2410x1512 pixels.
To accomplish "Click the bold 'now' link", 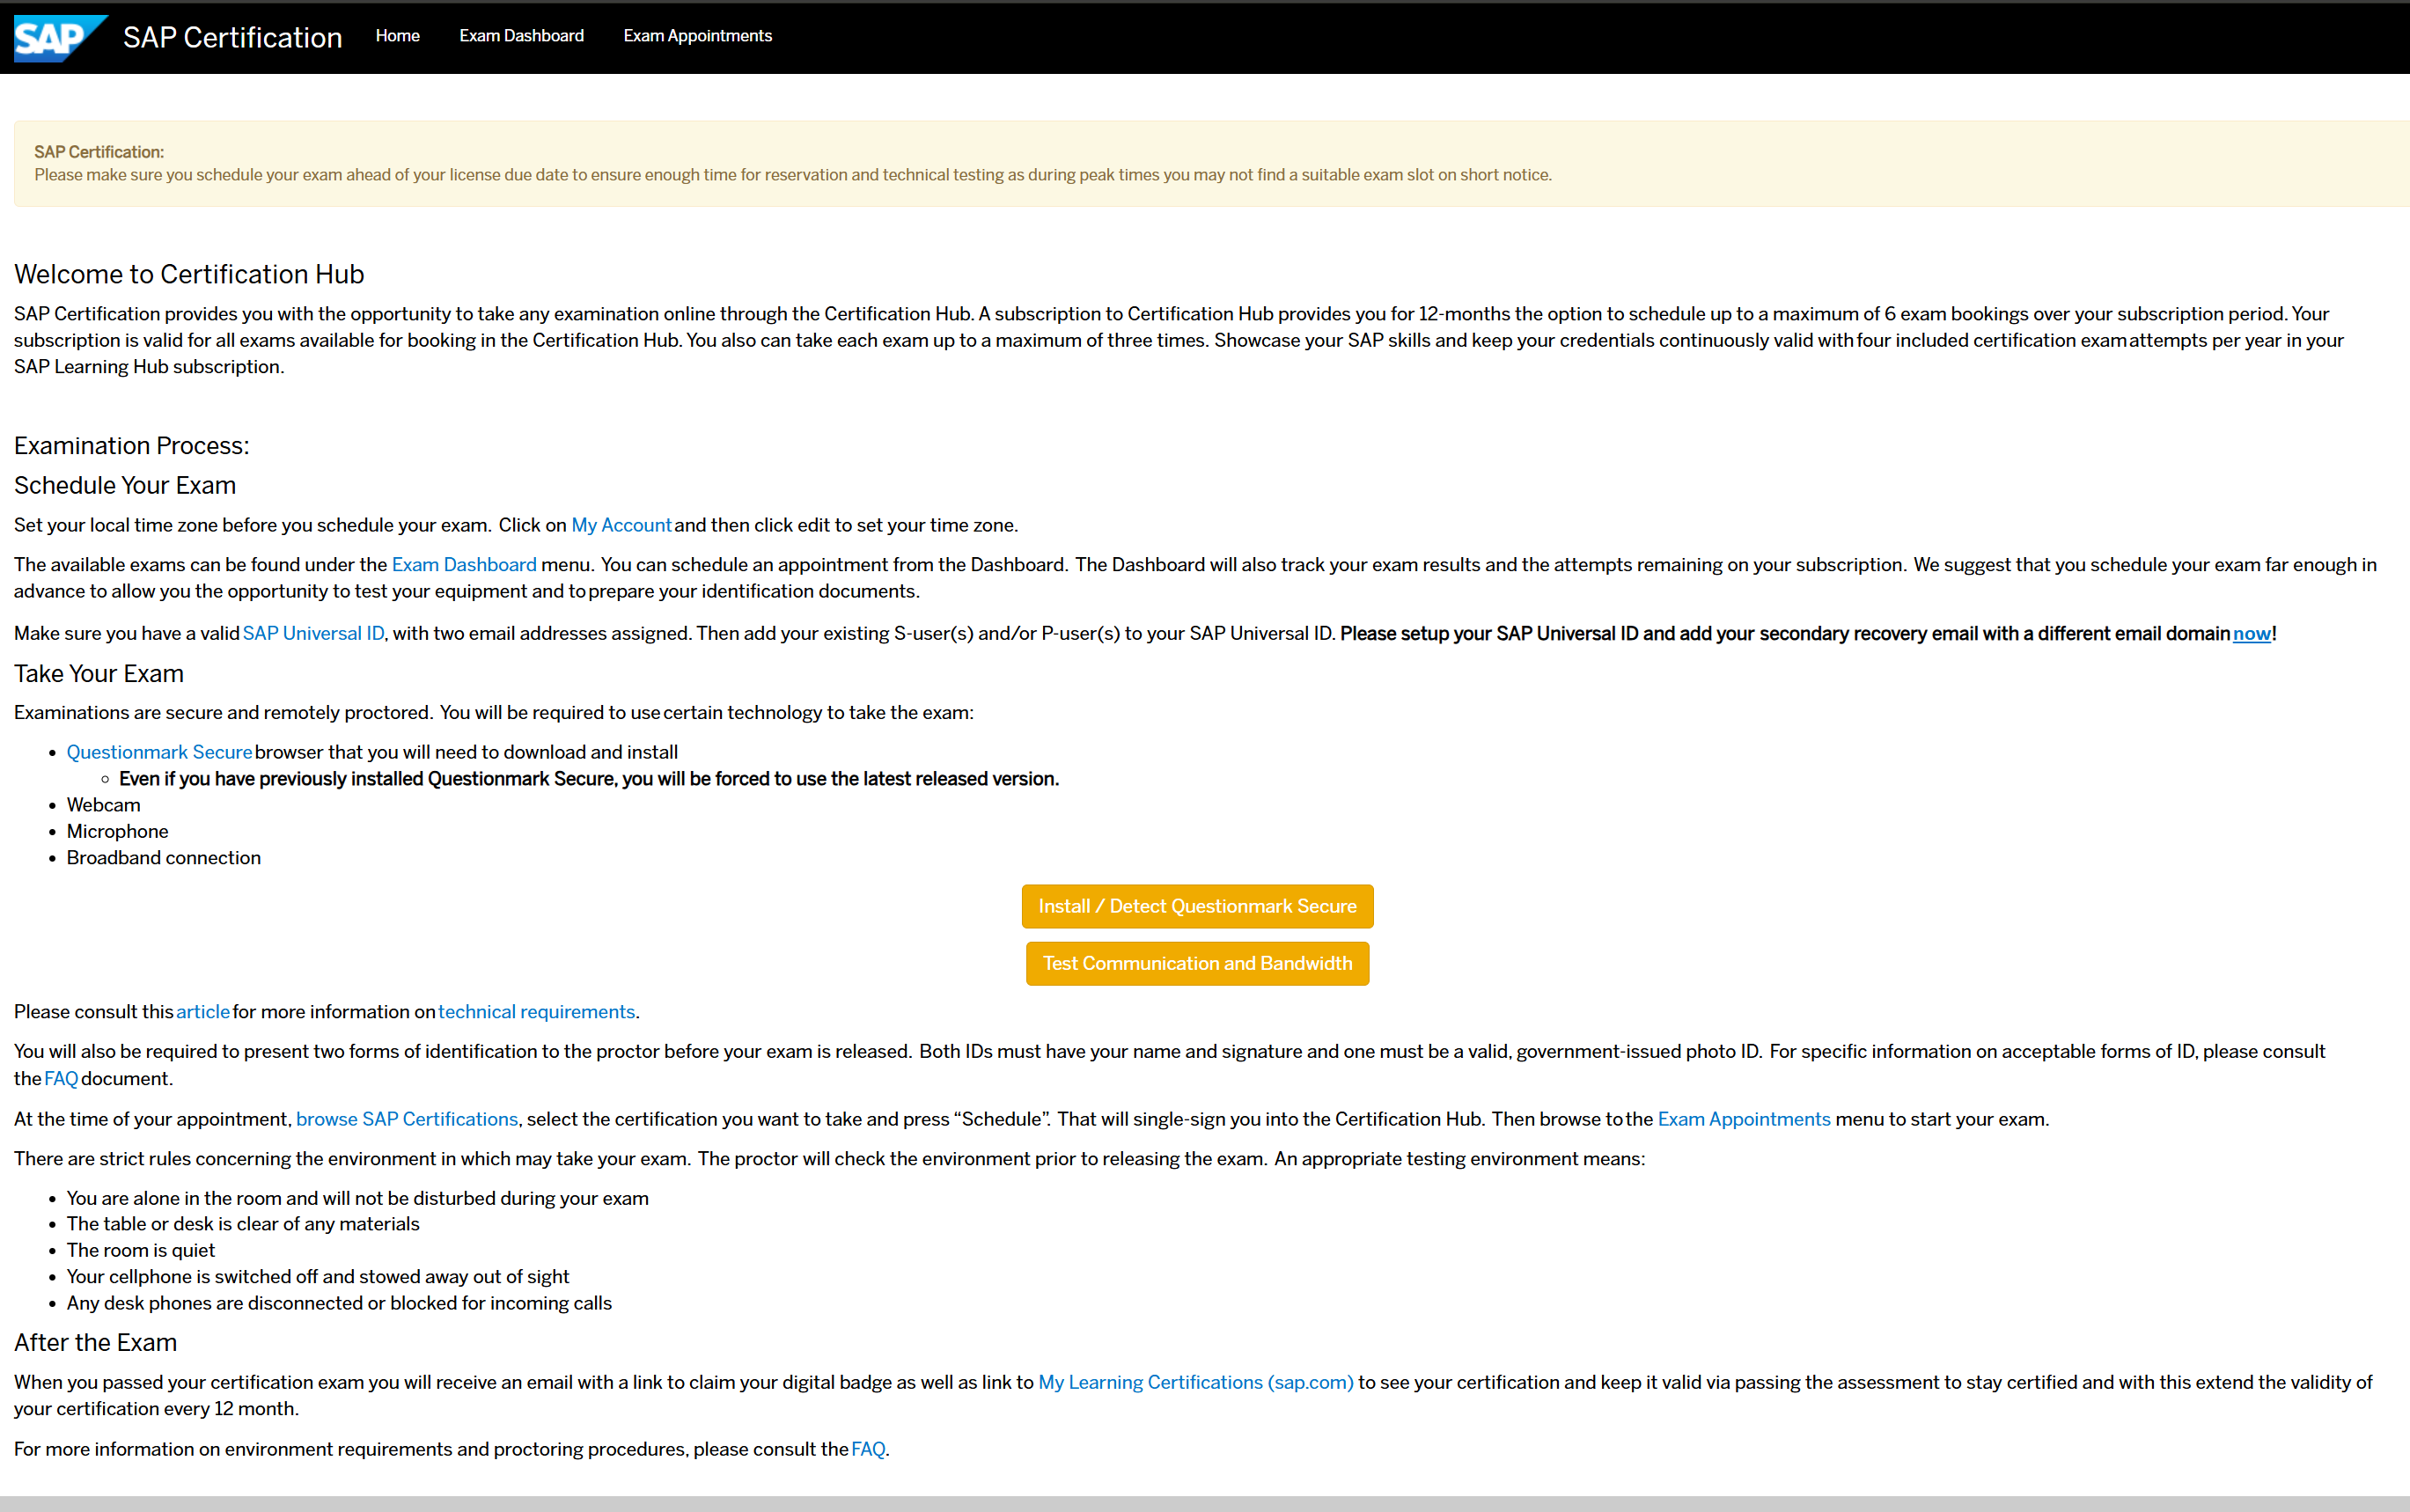I will click(2251, 633).
